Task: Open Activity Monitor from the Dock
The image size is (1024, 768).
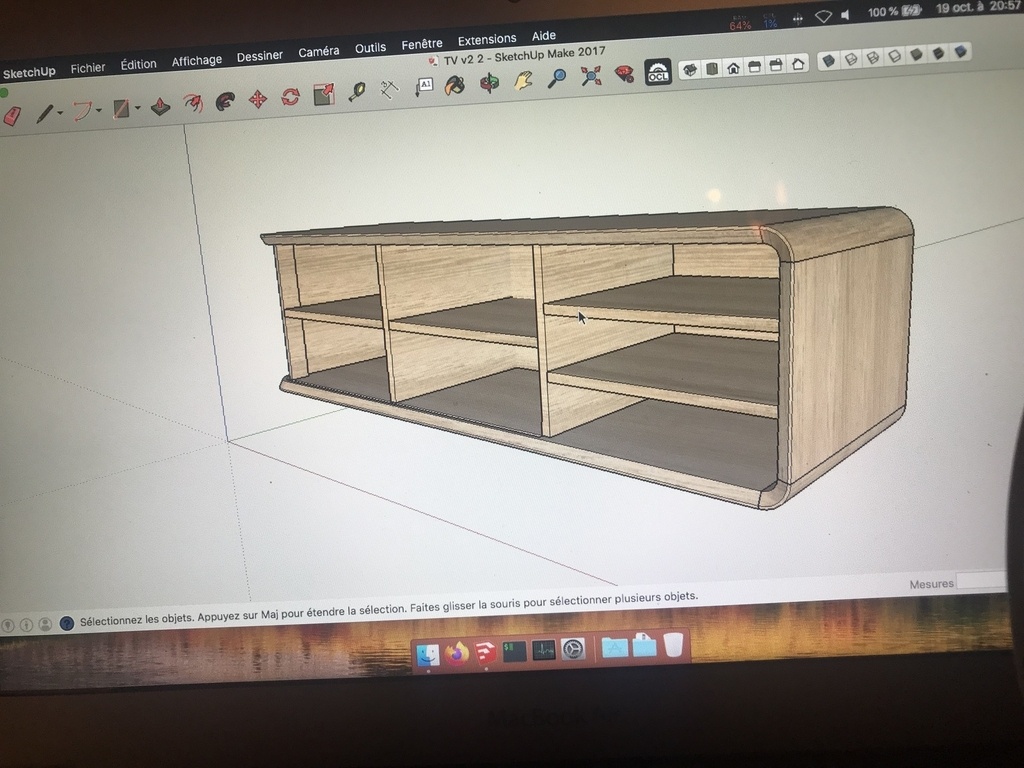Action: click(x=543, y=650)
